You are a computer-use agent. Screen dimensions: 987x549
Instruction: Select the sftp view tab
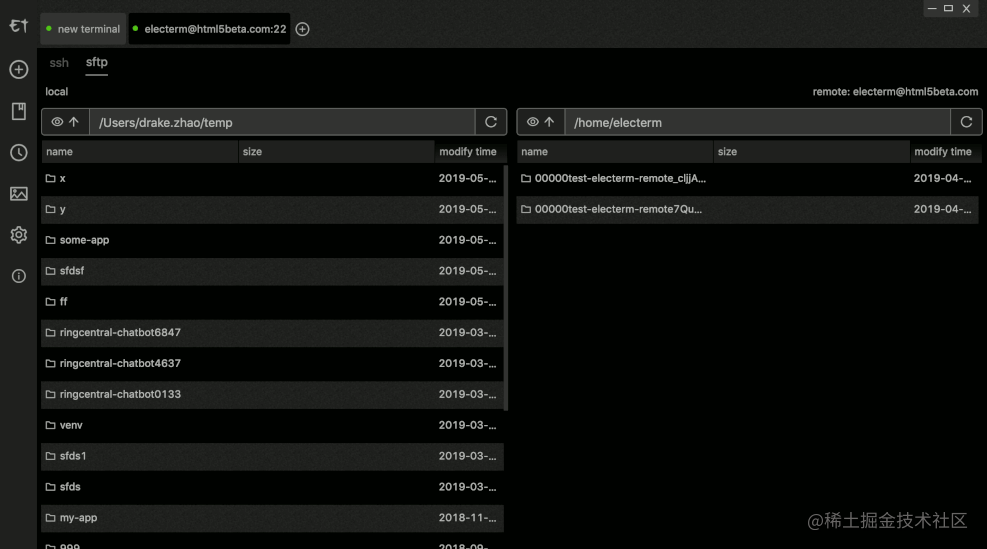pos(96,62)
